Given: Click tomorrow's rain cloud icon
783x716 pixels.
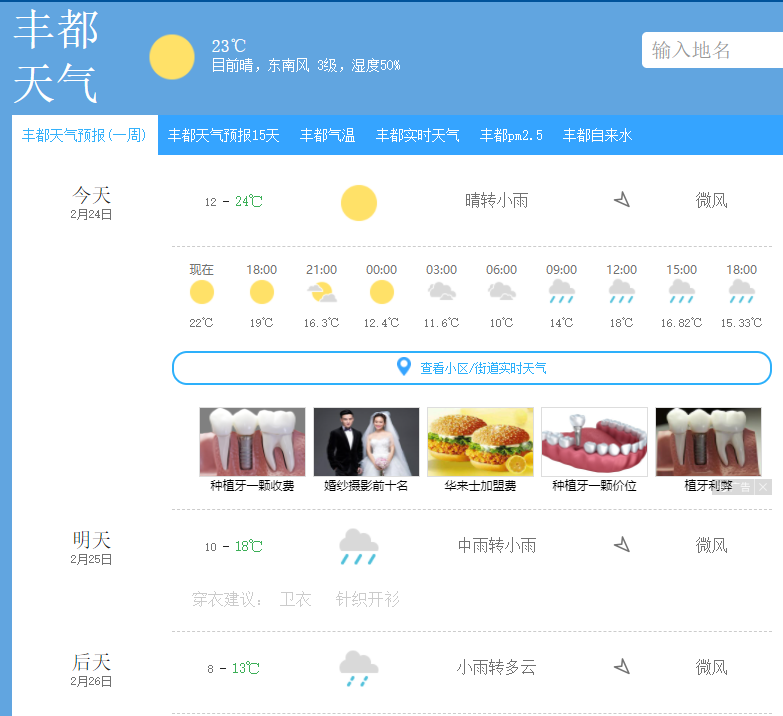Looking at the screenshot, I should tap(358, 547).
